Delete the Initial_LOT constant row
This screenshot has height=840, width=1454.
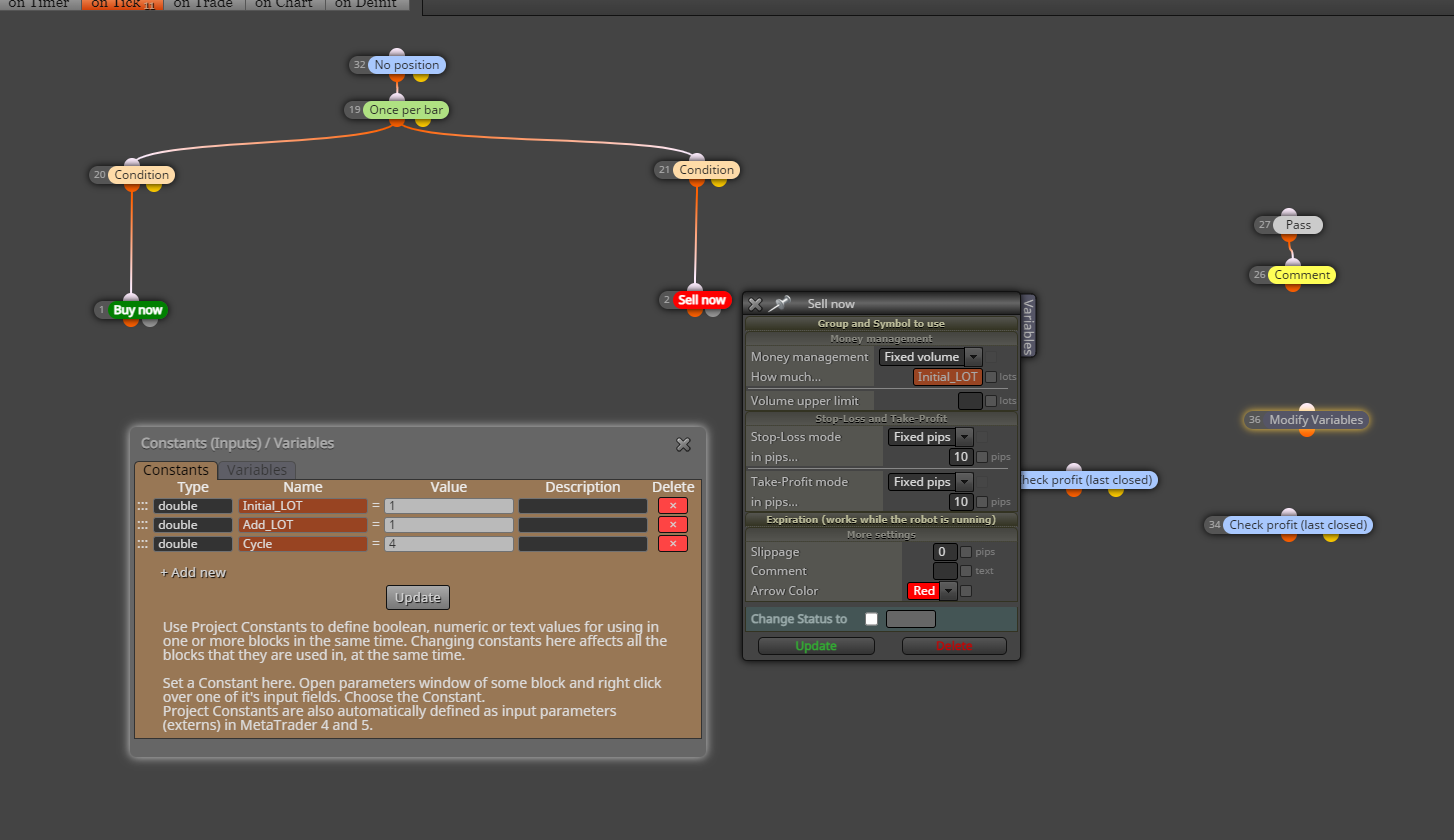pyautogui.click(x=673, y=506)
